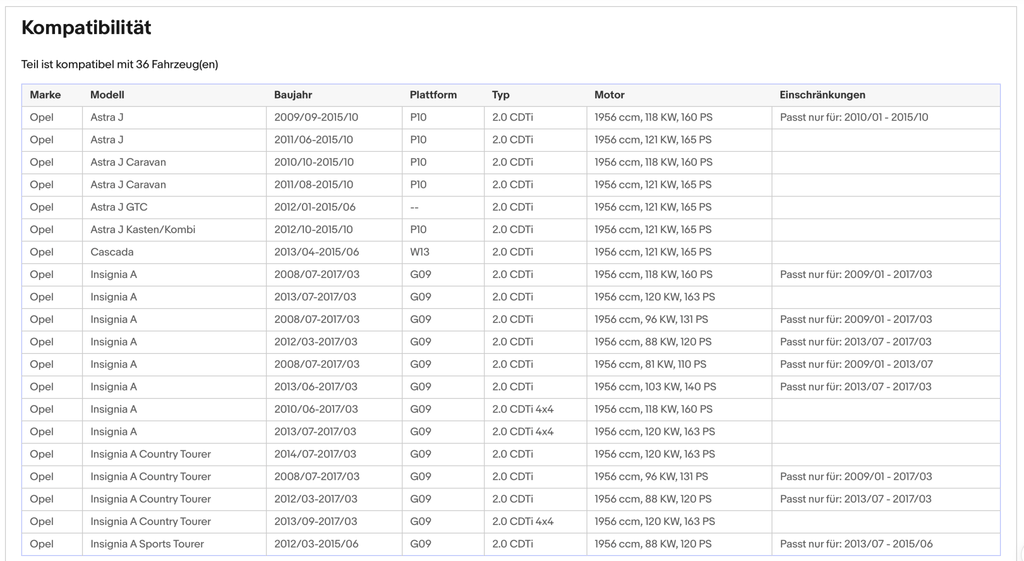The image size is (1024, 561).
Task: Click the 81 KW, 110 PS motor cell
Action: point(679,364)
